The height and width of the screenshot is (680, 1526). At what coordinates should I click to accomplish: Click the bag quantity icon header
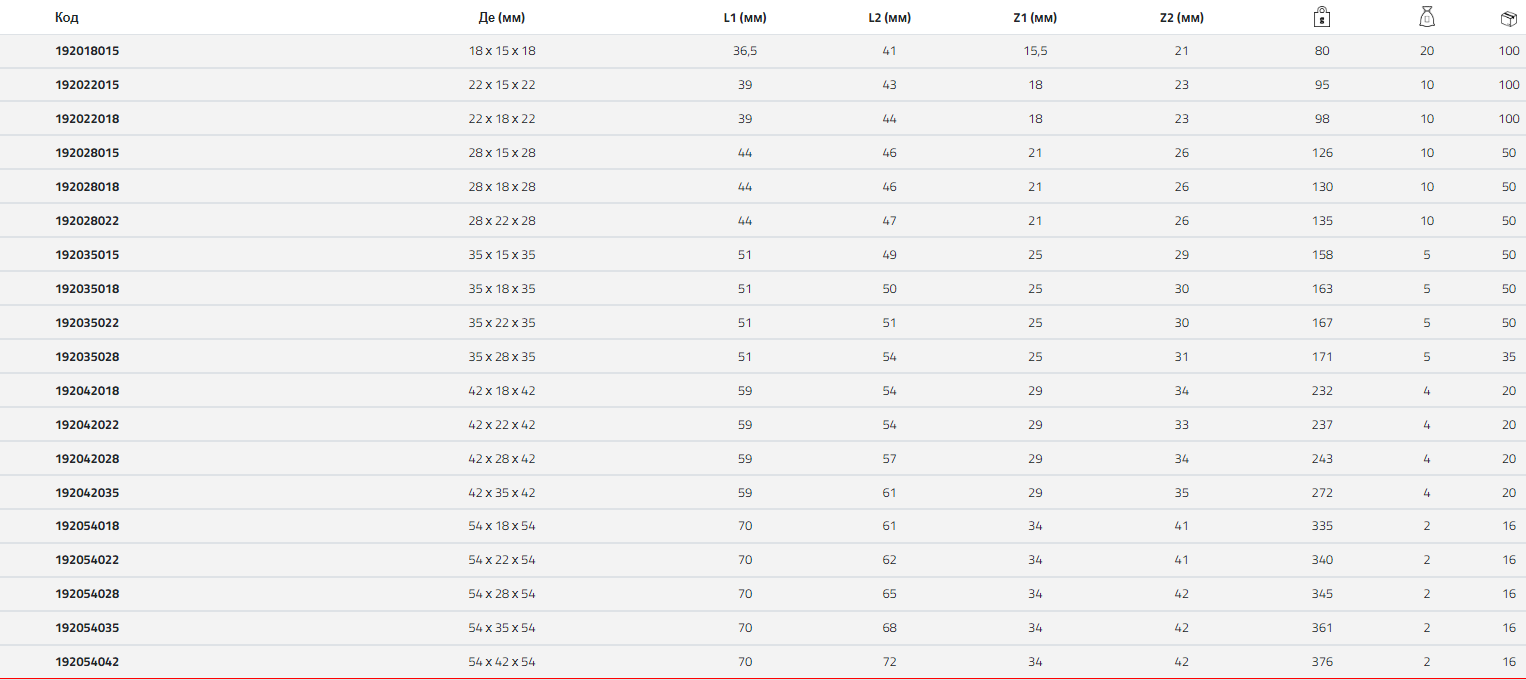[x=1427, y=17]
